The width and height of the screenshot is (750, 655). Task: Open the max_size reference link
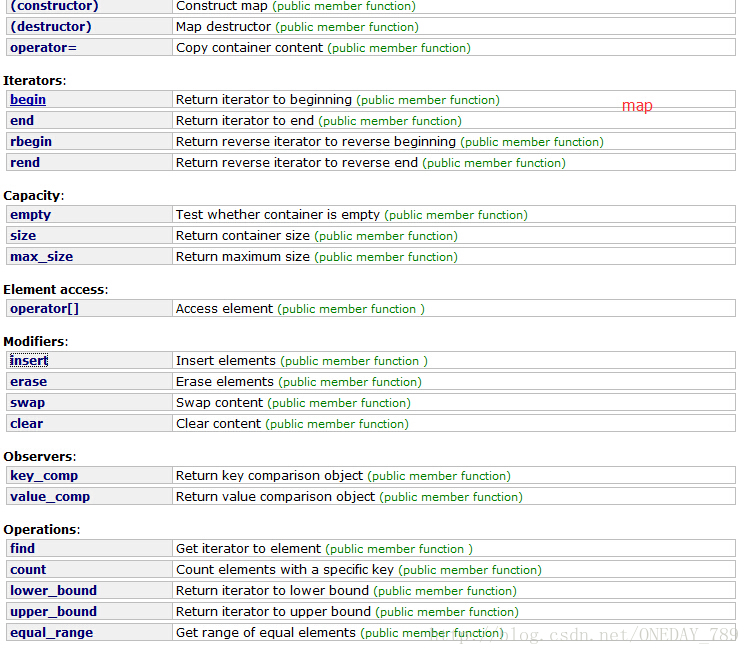[x=42, y=257]
